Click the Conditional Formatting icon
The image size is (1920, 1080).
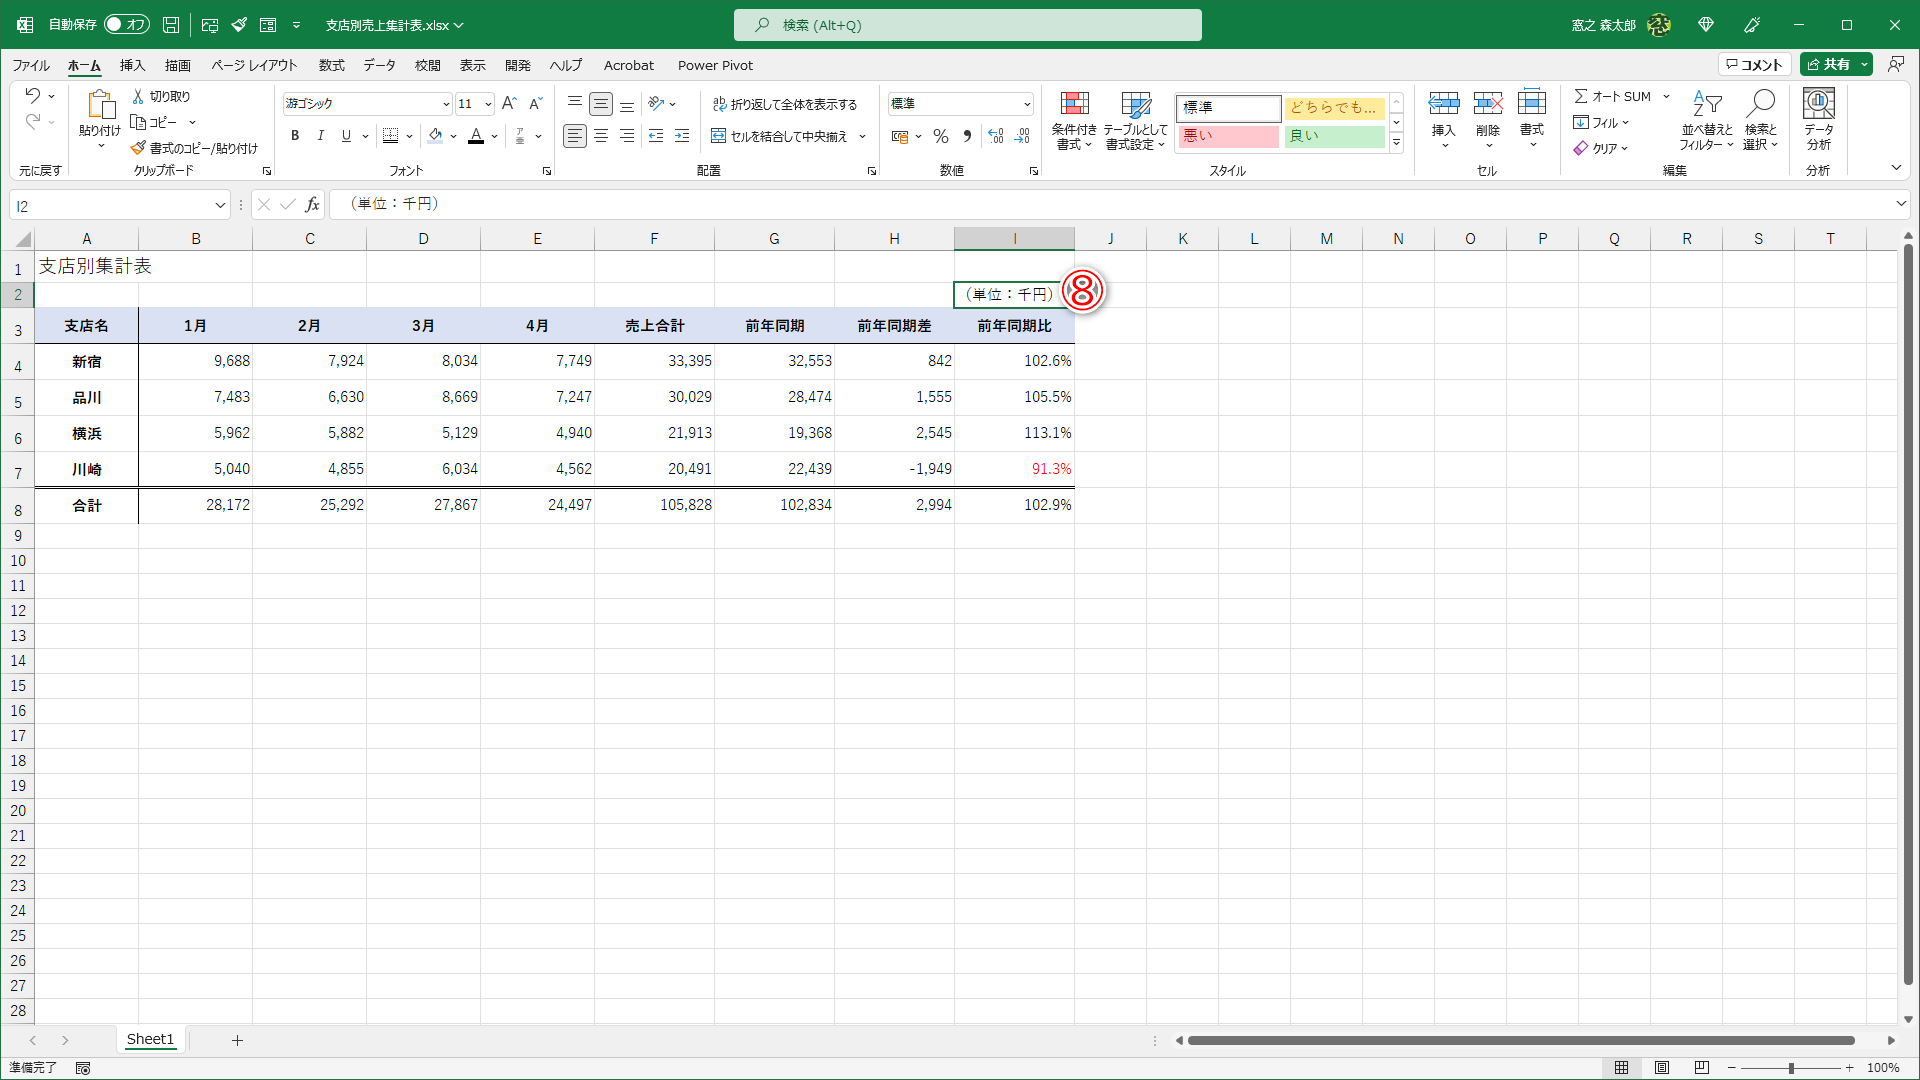[1074, 104]
